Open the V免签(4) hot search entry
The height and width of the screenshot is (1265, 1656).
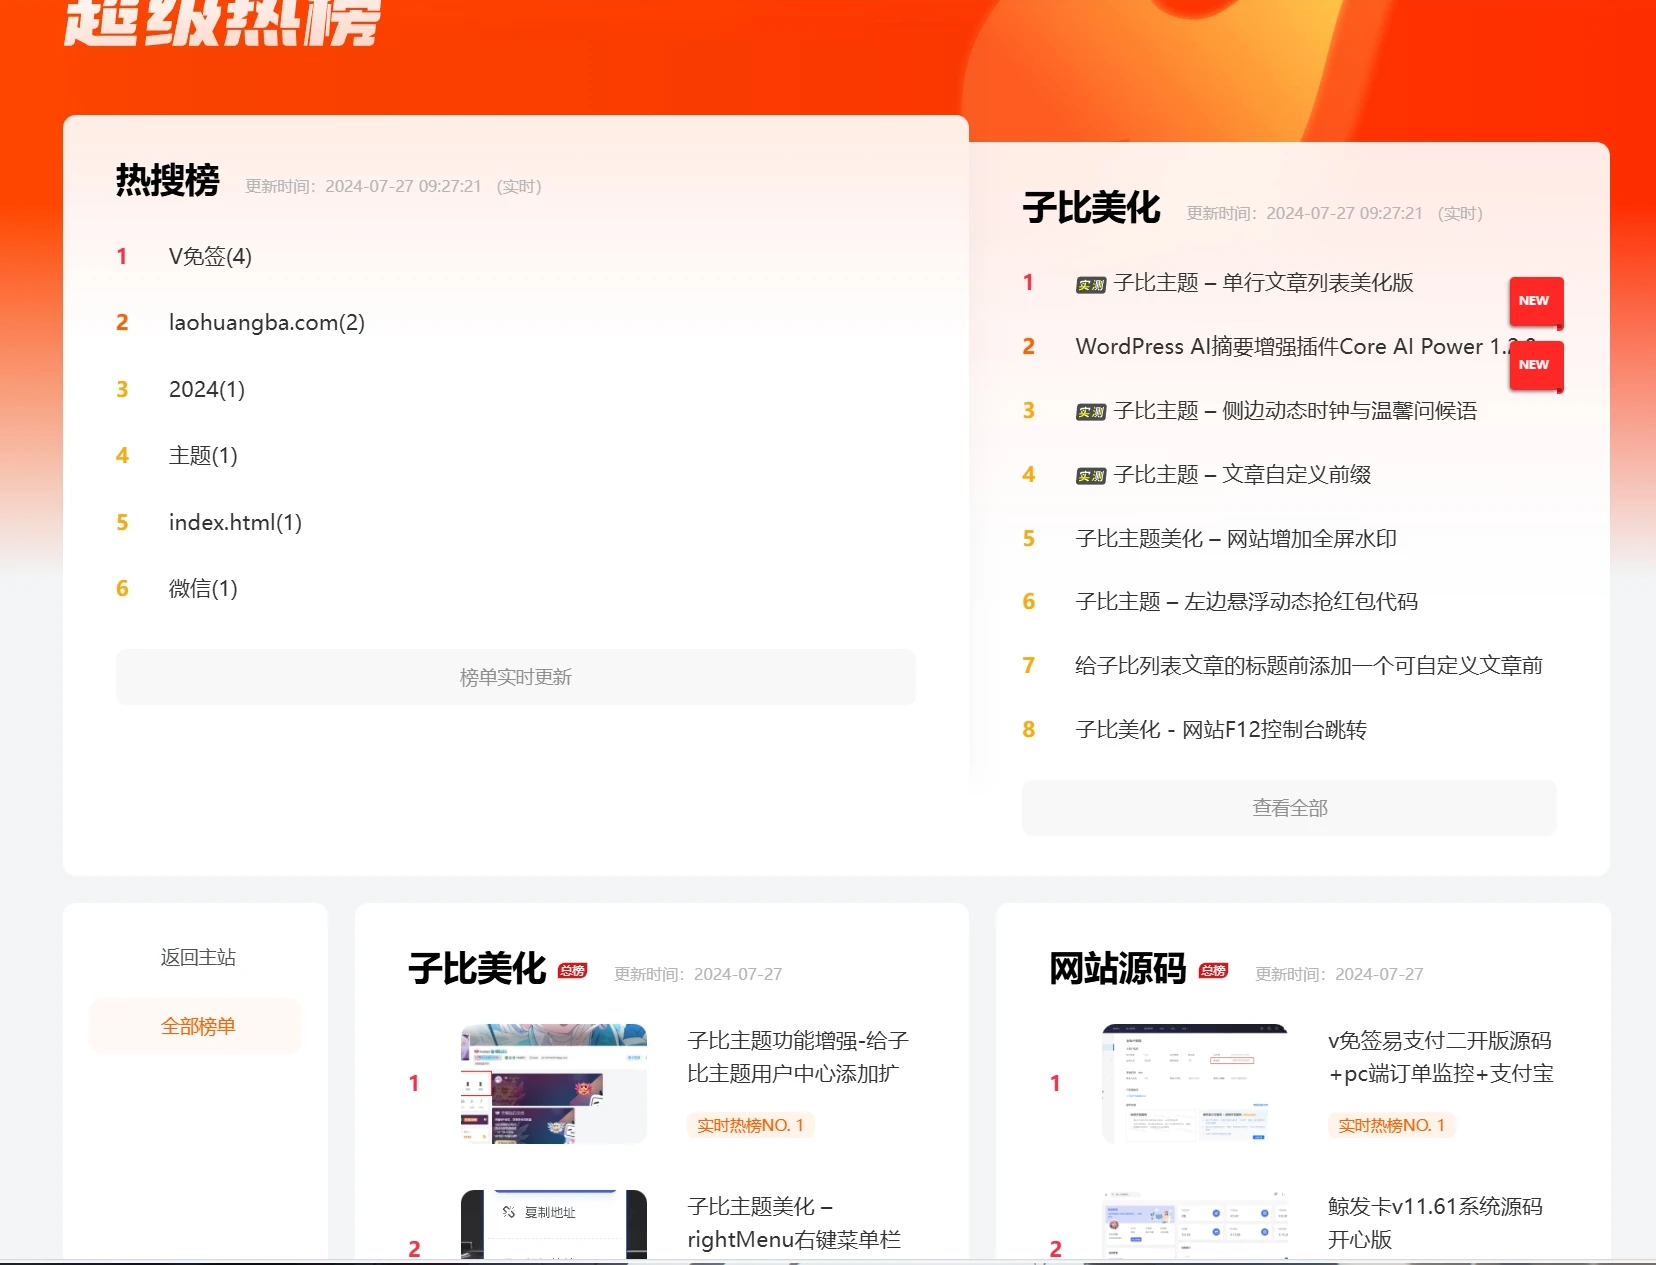210,256
